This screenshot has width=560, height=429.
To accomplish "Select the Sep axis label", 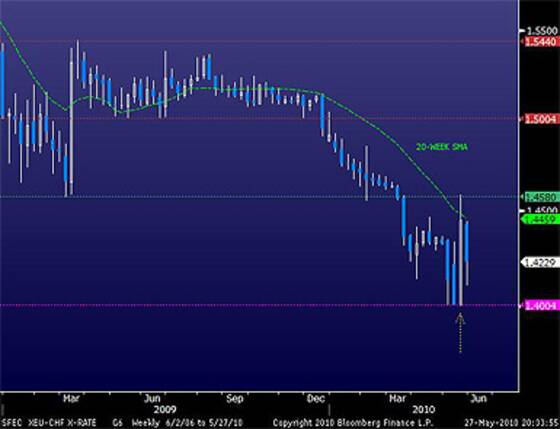I will click(x=235, y=398).
